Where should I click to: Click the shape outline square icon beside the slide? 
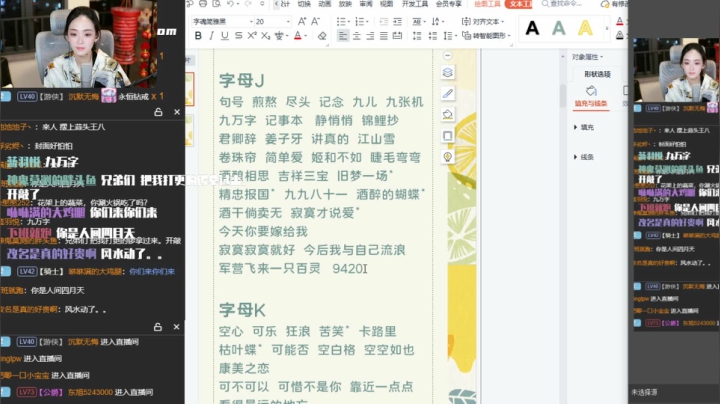(x=448, y=136)
